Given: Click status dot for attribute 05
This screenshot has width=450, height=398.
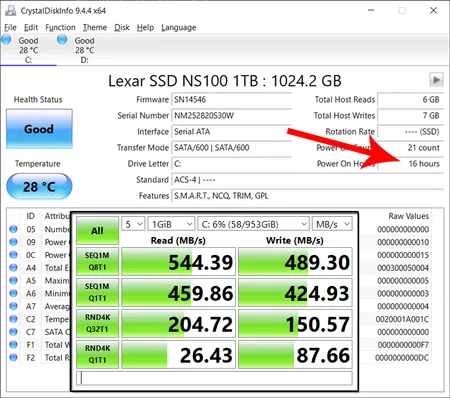Looking at the screenshot, I should [13, 229].
